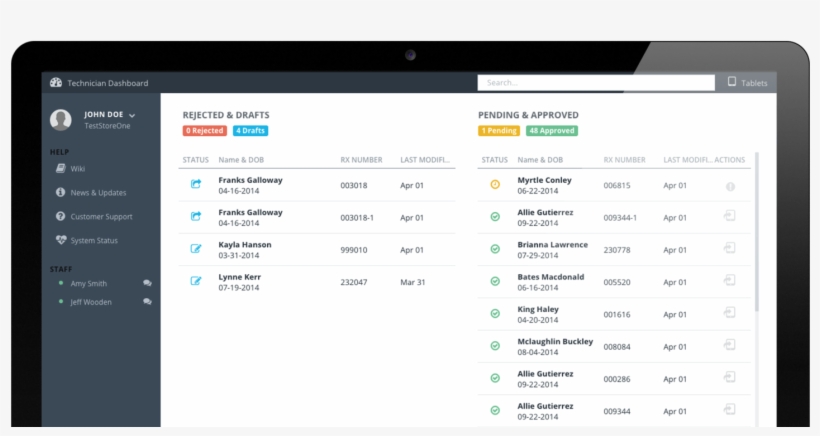Expand the John Doe user dropdown
The height and width of the screenshot is (436, 820).
tap(132, 115)
